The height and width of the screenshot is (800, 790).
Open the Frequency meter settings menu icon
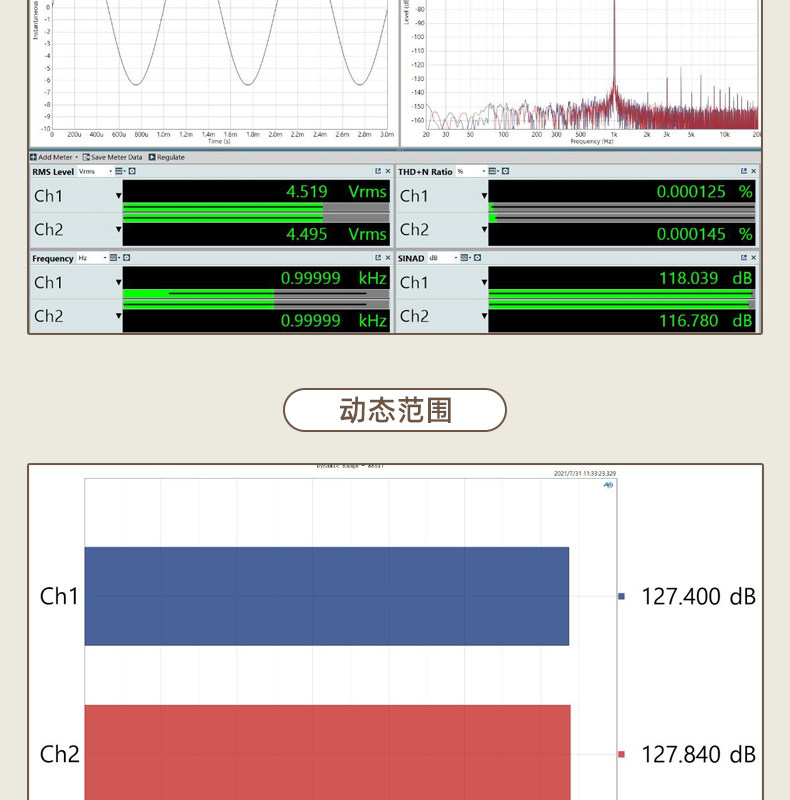(114, 258)
